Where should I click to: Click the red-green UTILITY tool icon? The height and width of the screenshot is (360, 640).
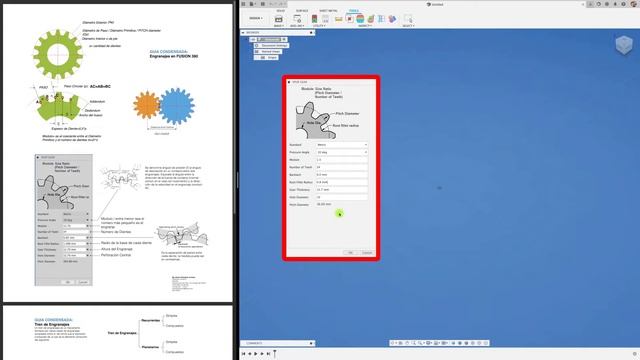tap(314, 19)
